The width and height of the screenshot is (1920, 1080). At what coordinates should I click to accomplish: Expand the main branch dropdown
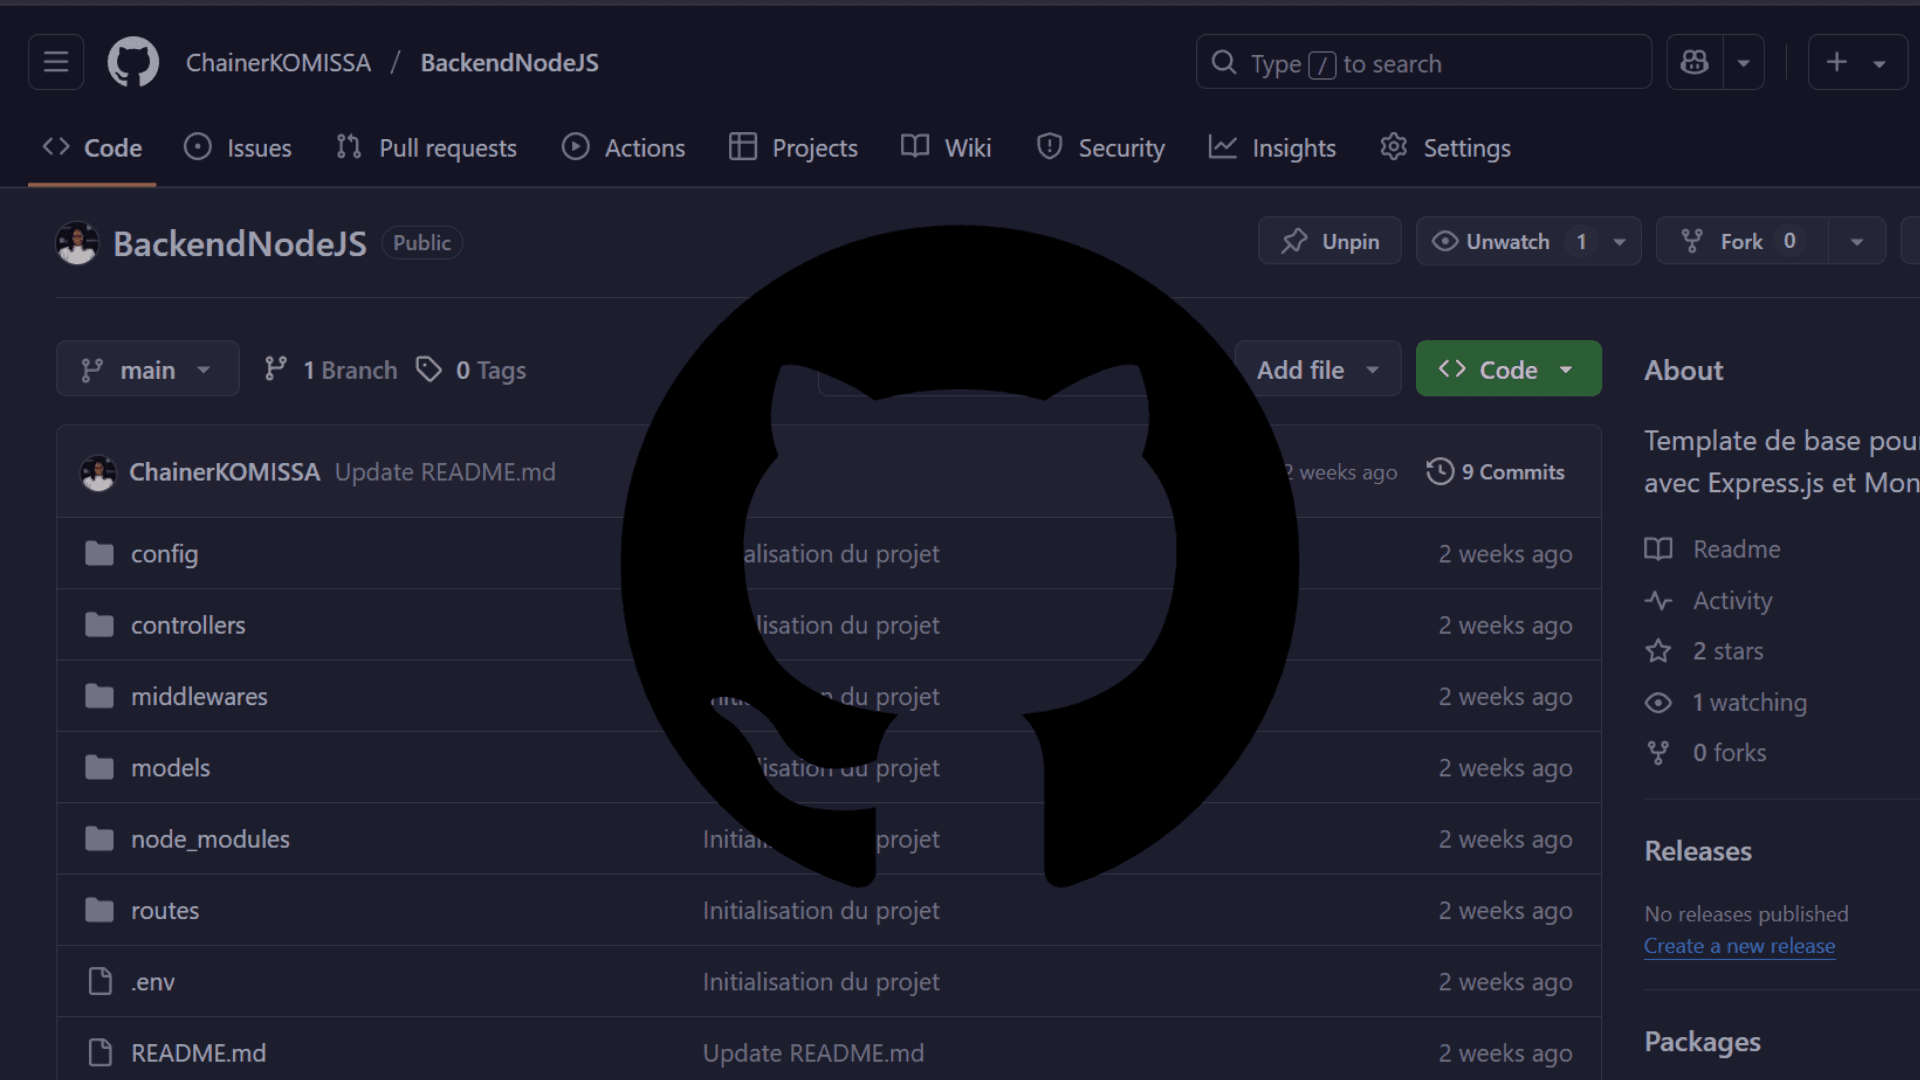click(x=148, y=370)
